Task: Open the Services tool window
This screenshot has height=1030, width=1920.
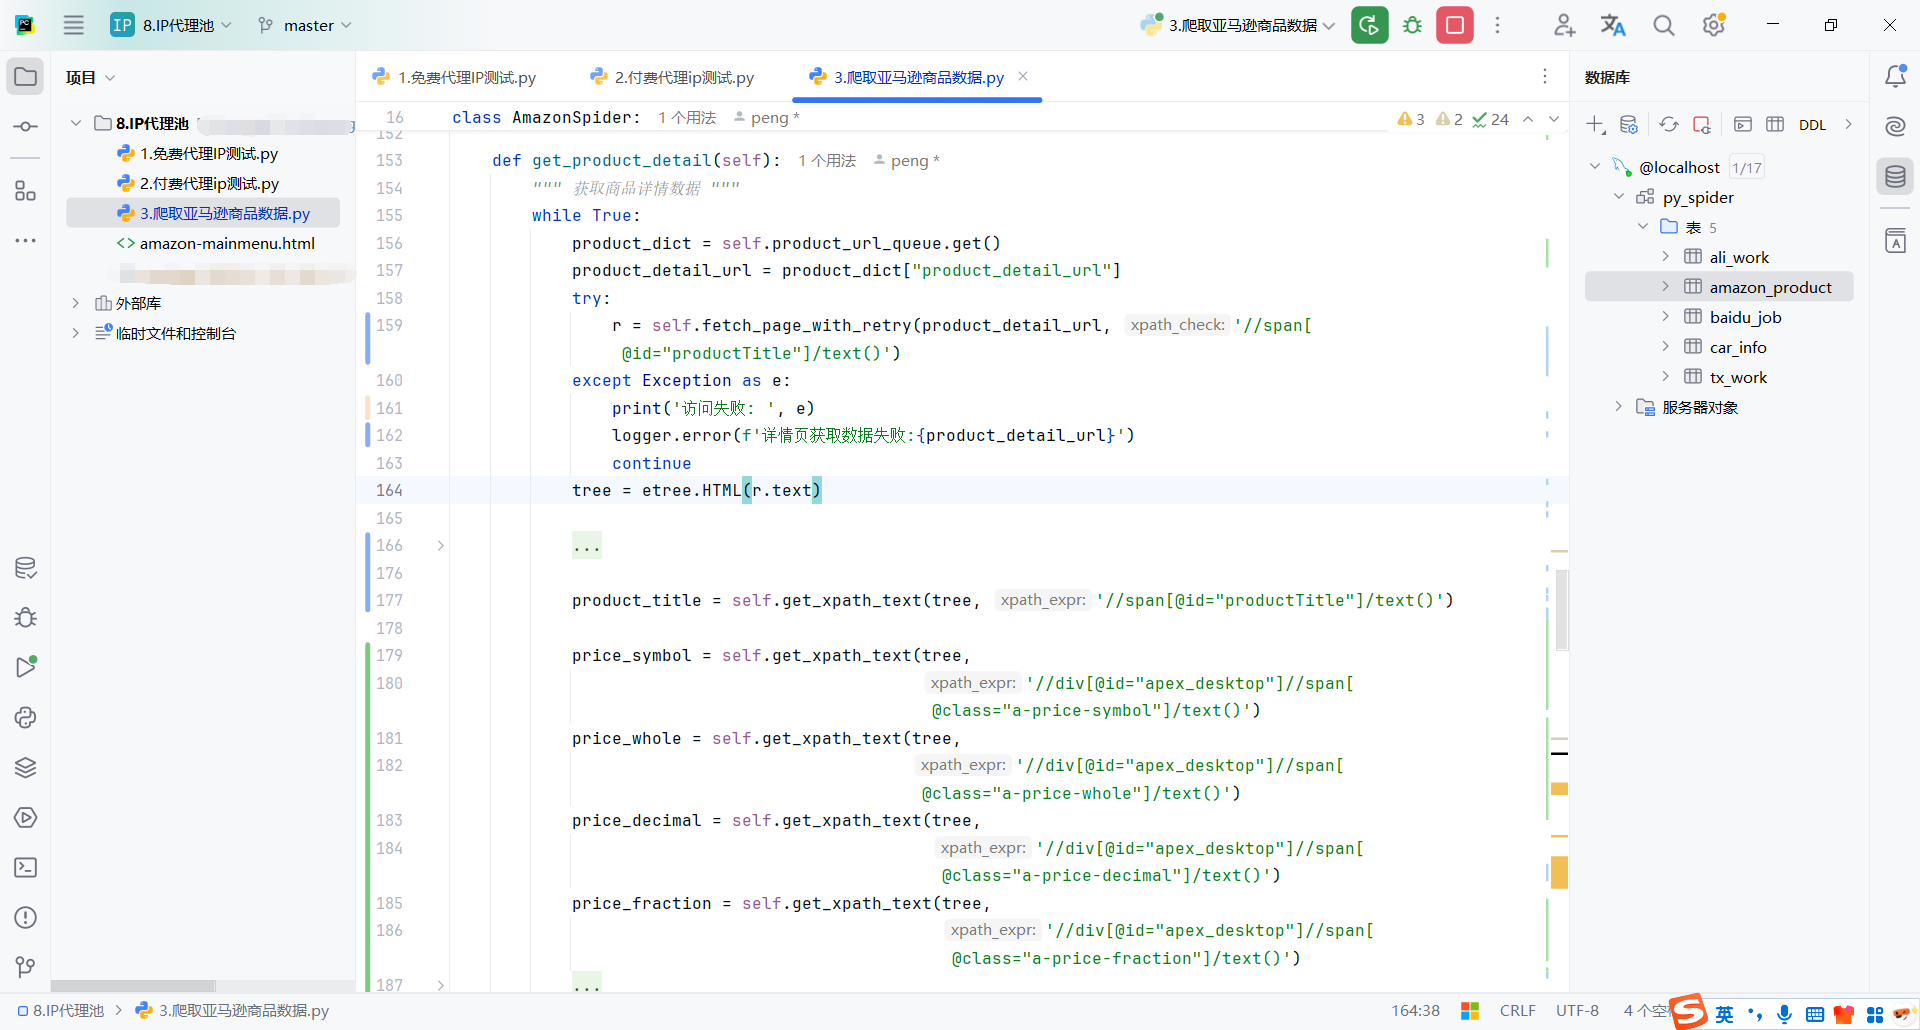Action: pyautogui.click(x=25, y=817)
